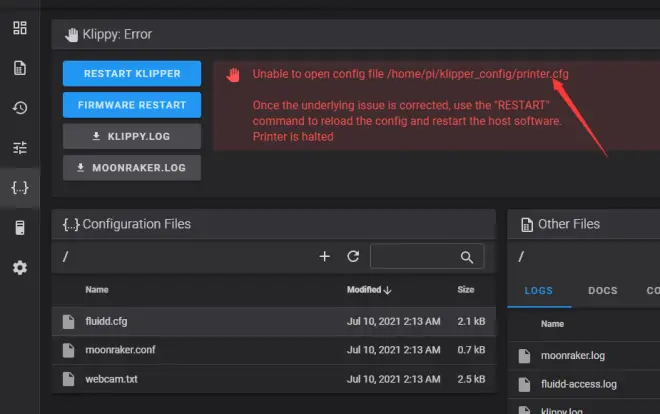The width and height of the screenshot is (660, 414).
Task: Click the webcam.txt file icon
Action: coord(68,379)
